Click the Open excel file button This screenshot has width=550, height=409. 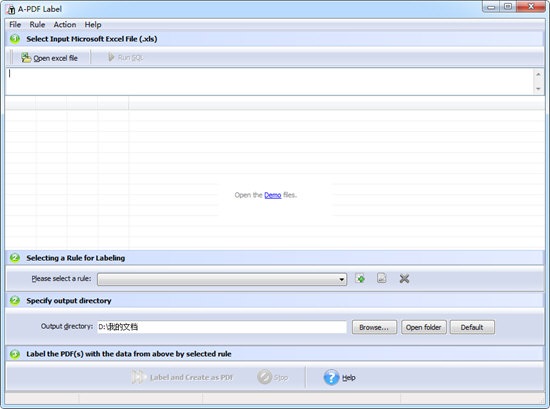[49, 58]
